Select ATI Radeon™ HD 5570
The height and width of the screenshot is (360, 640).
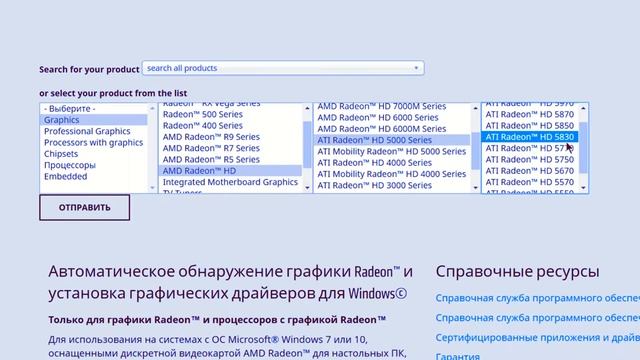click(530, 182)
